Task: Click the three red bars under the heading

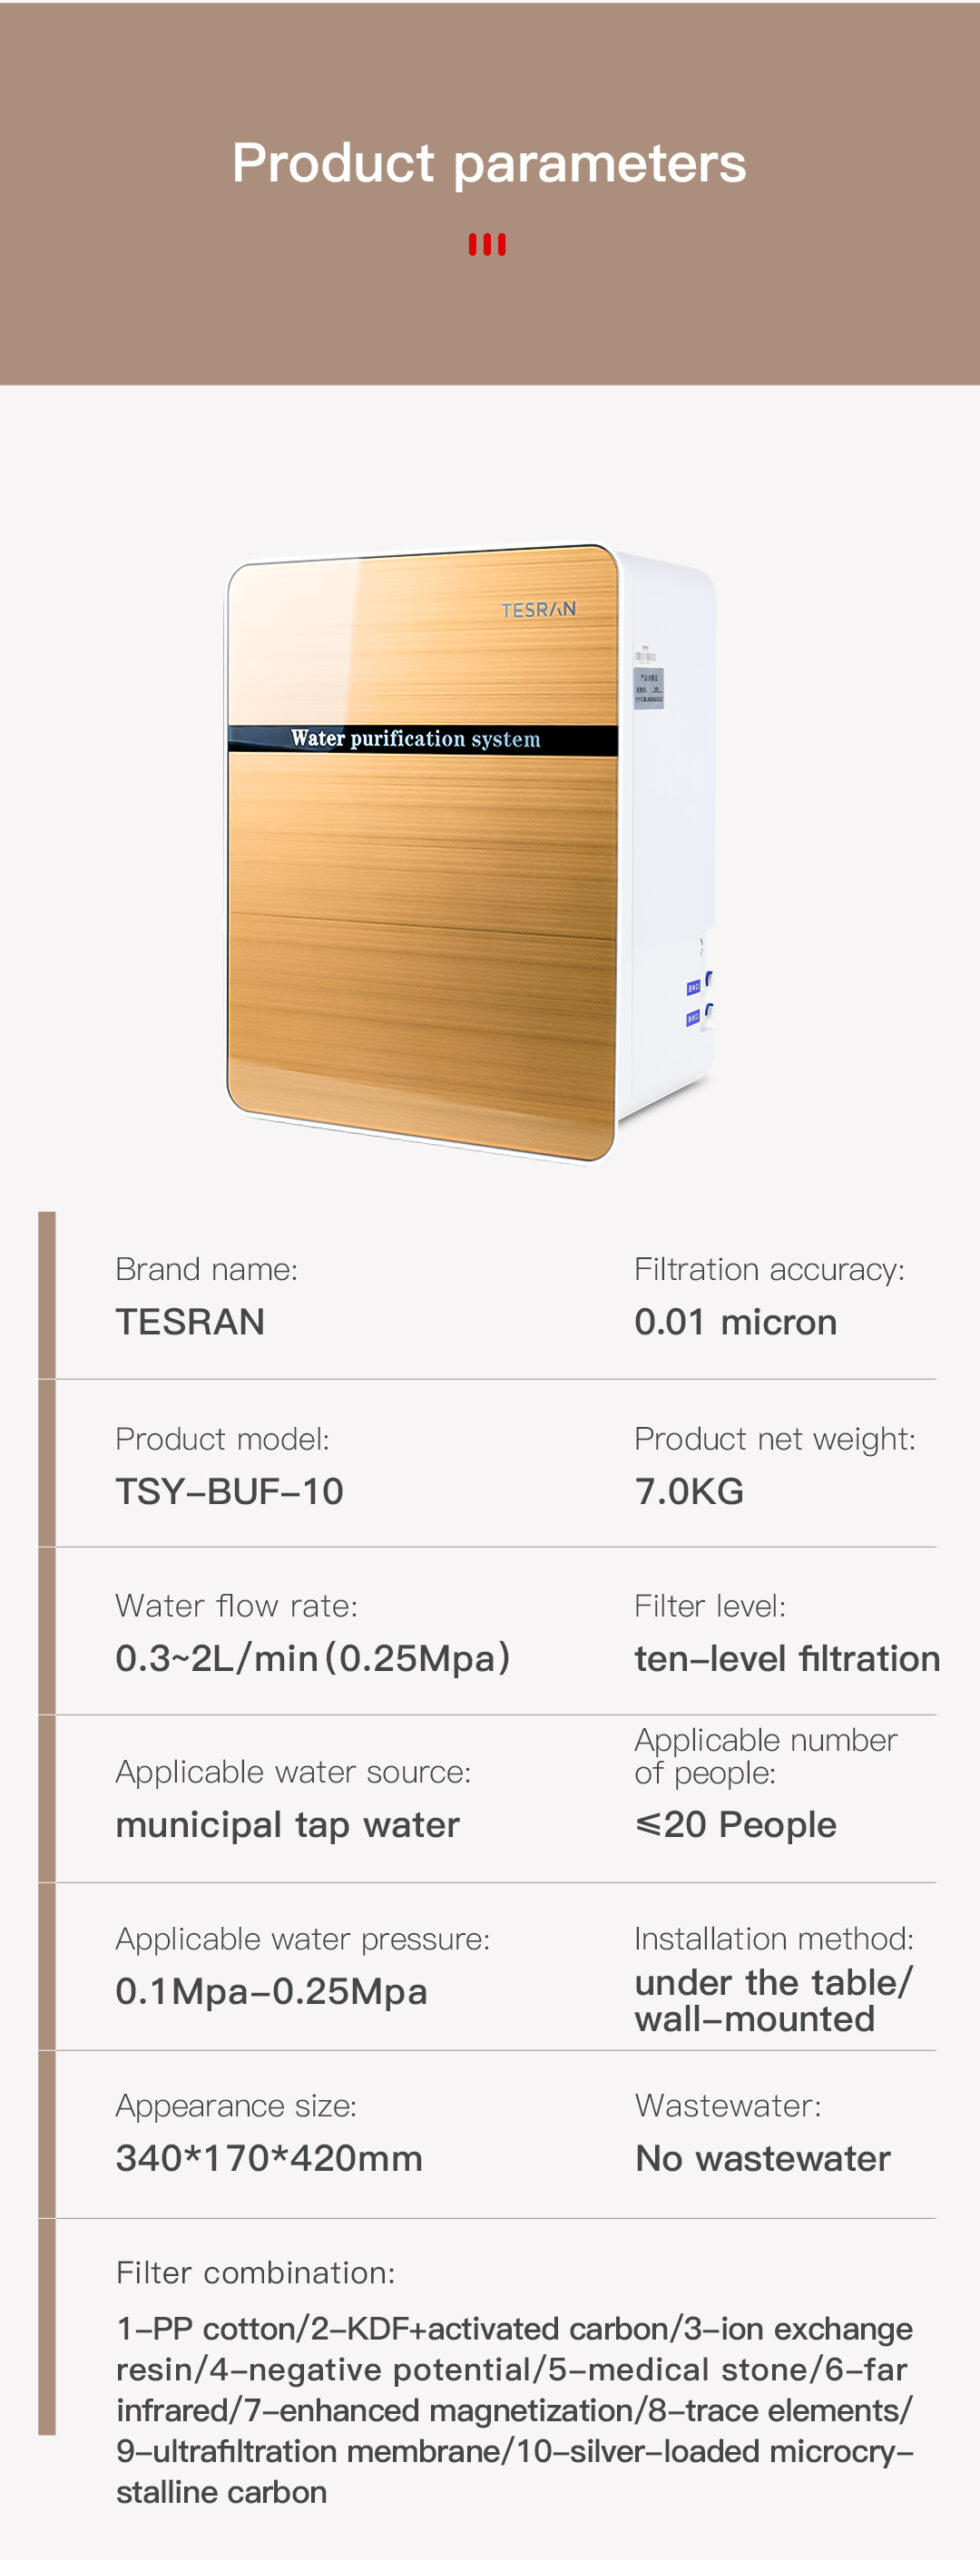Action: click(487, 245)
